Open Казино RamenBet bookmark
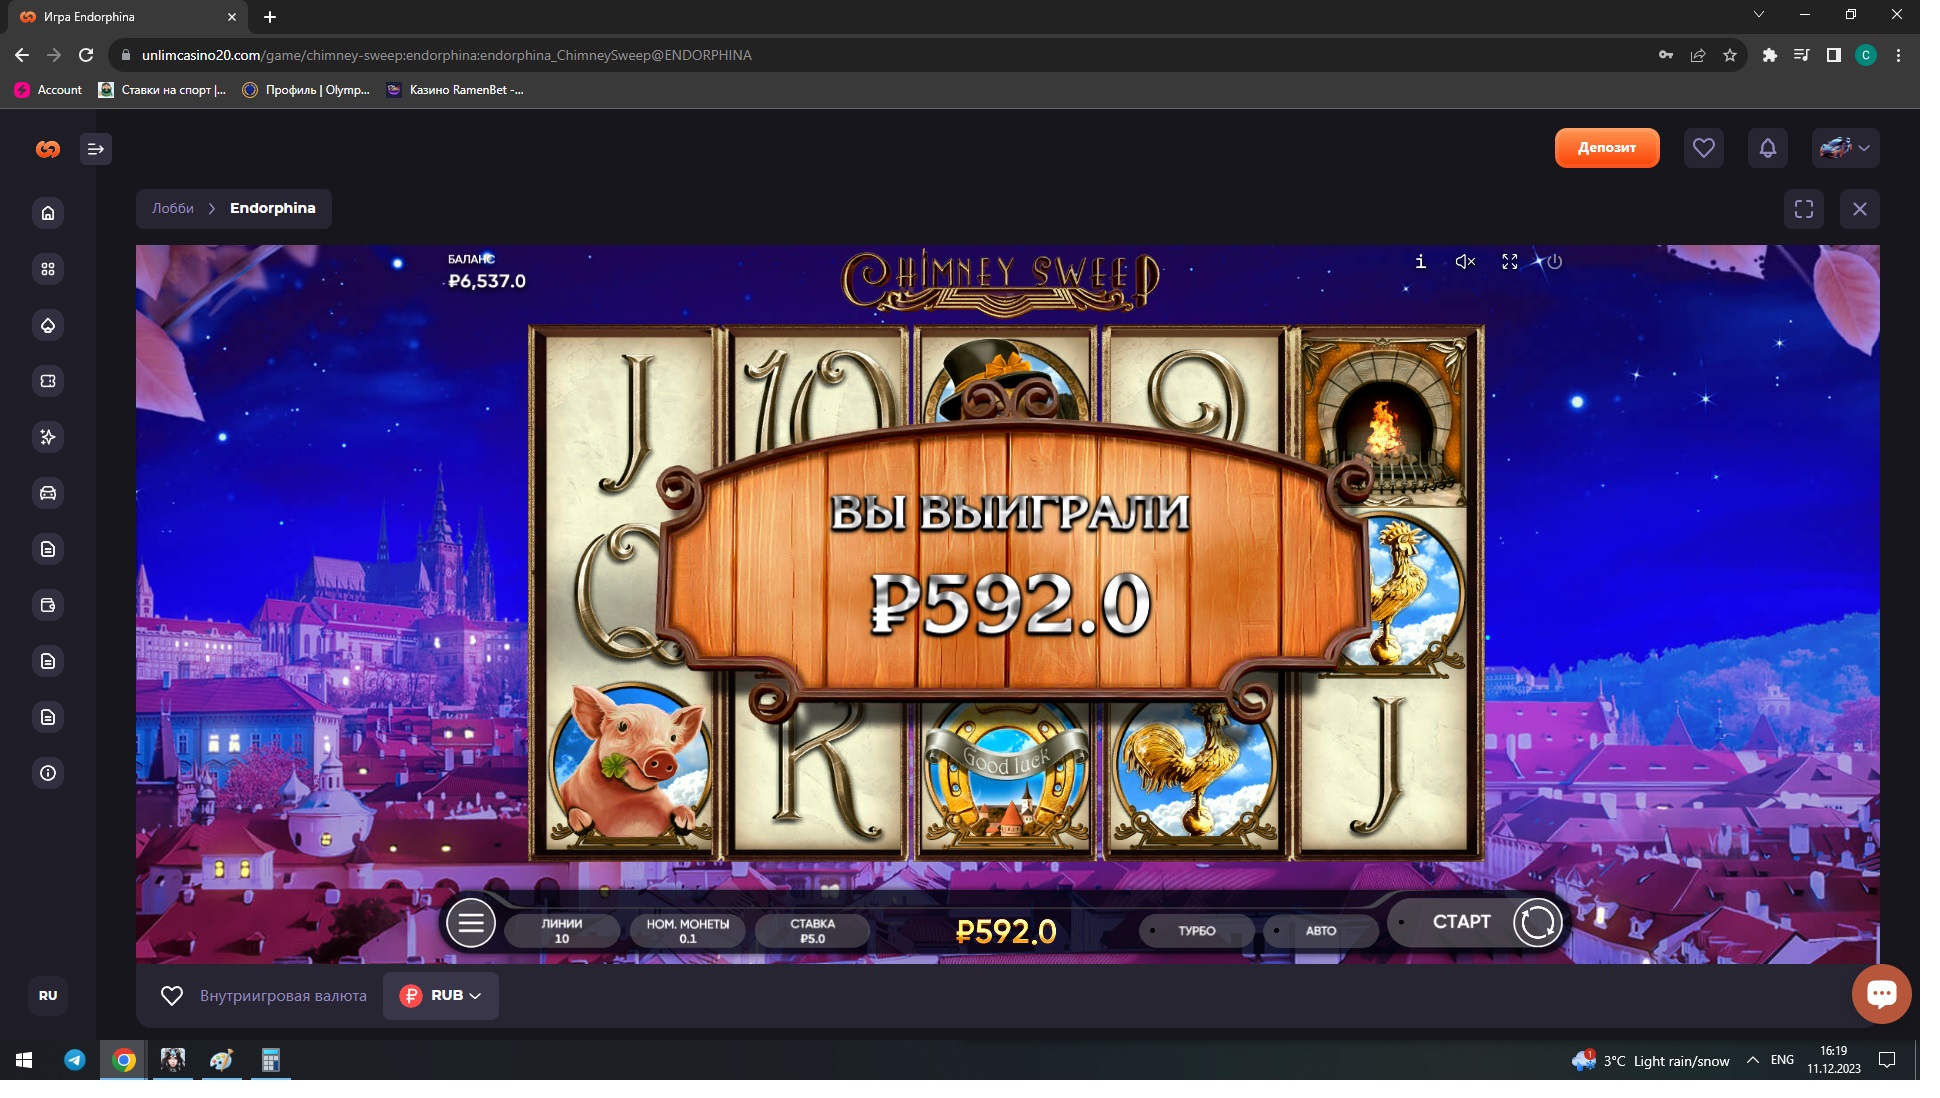Viewport: 1940px width, 1098px height. click(455, 90)
